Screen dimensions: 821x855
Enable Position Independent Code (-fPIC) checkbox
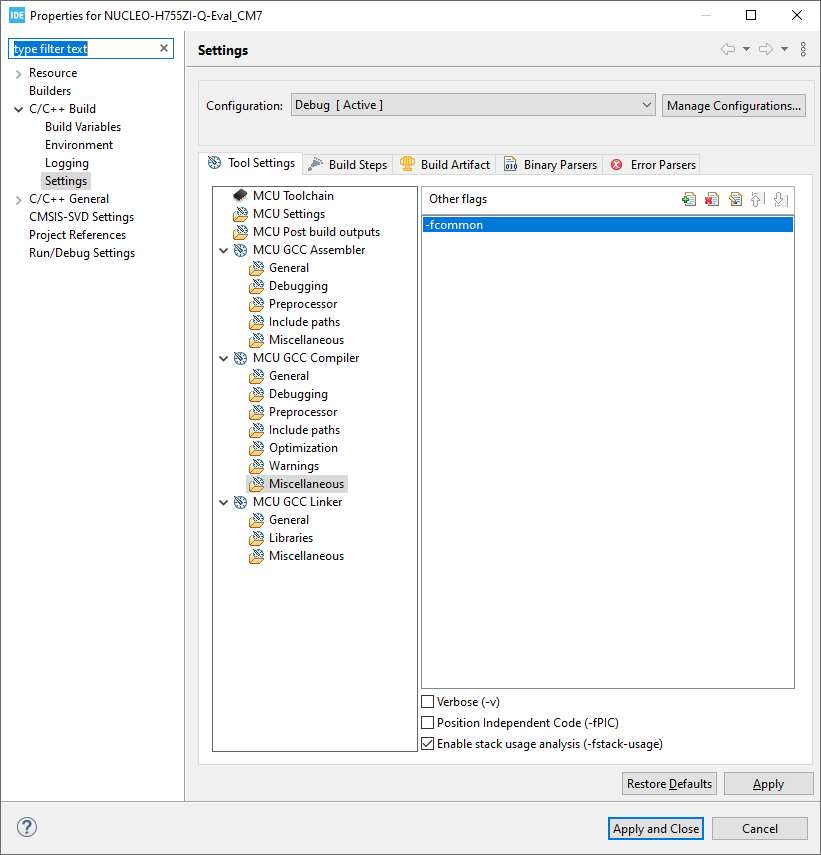pyautogui.click(x=428, y=722)
